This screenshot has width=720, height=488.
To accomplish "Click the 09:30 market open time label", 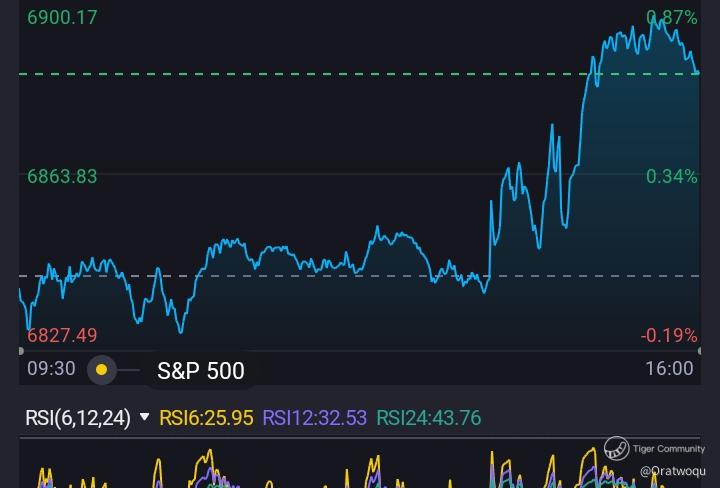I will click(x=51, y=369).
